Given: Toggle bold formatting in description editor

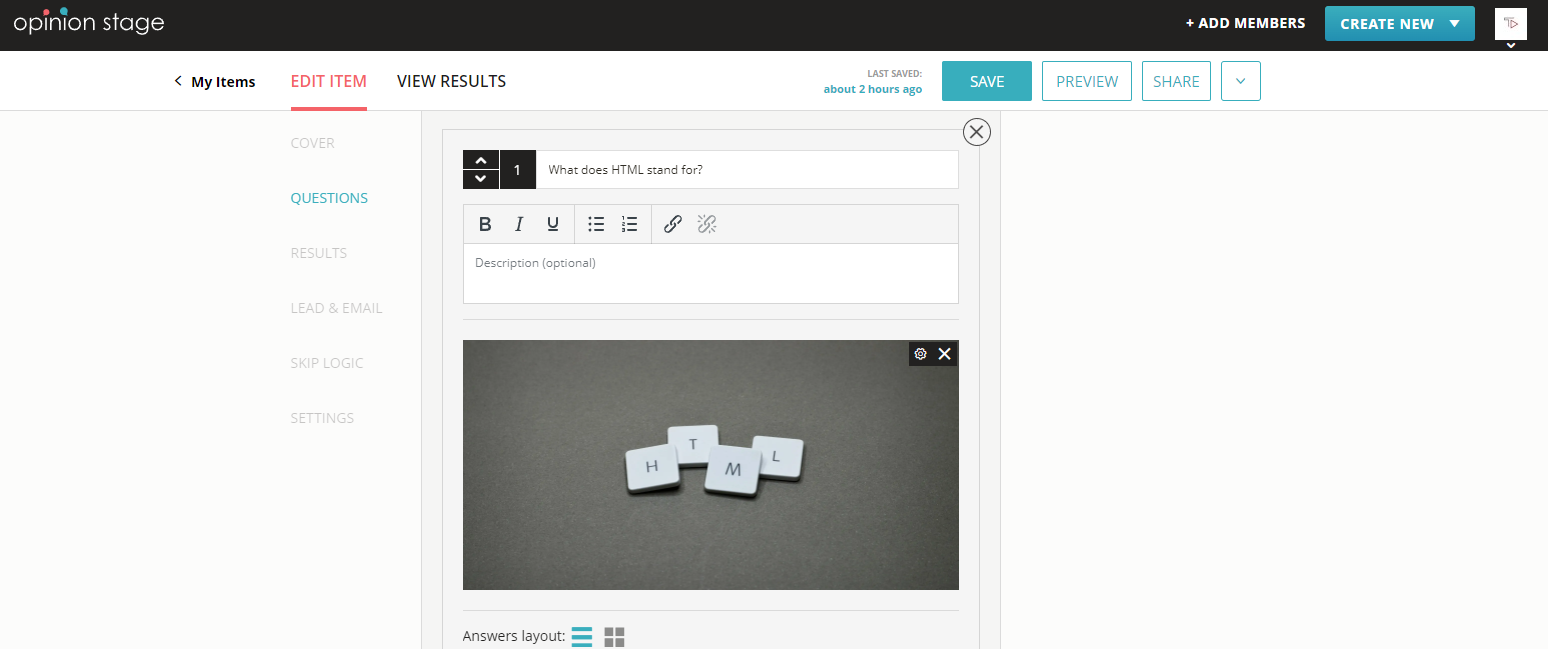Looking at the screenshot, I should pos(485,224).
